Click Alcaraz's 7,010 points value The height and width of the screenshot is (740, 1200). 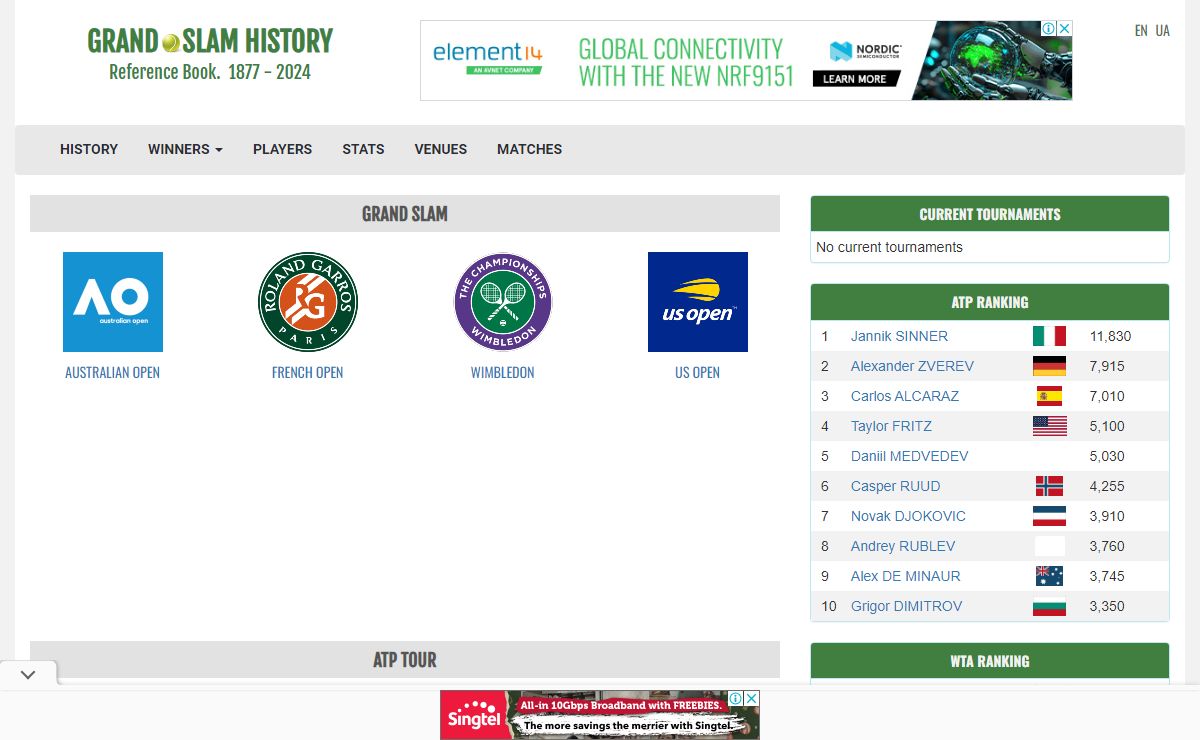tap(1107, 396)
